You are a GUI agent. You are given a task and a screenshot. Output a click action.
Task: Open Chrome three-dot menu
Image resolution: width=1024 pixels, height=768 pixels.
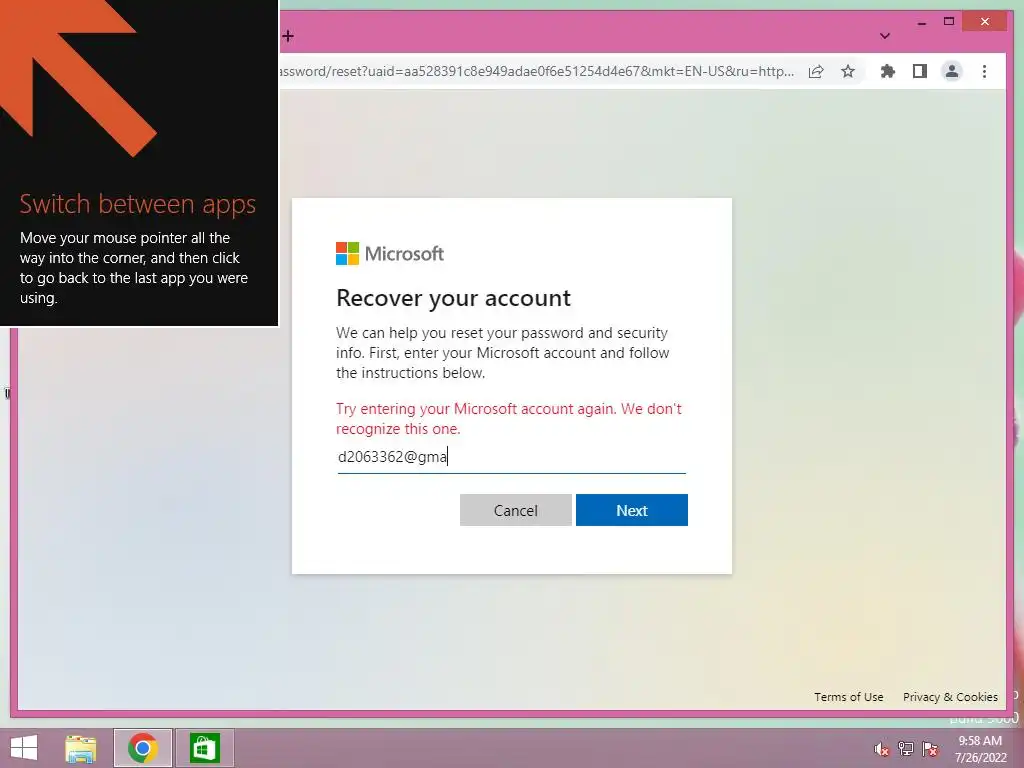point(984,71)
